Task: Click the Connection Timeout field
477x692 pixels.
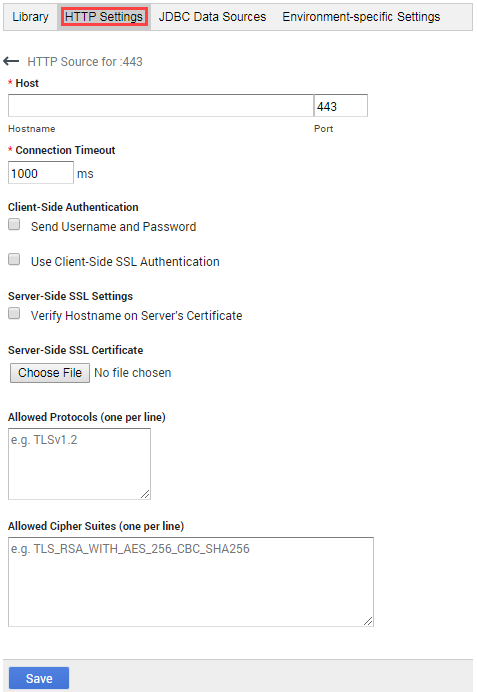Action: (x=41, y=173)
